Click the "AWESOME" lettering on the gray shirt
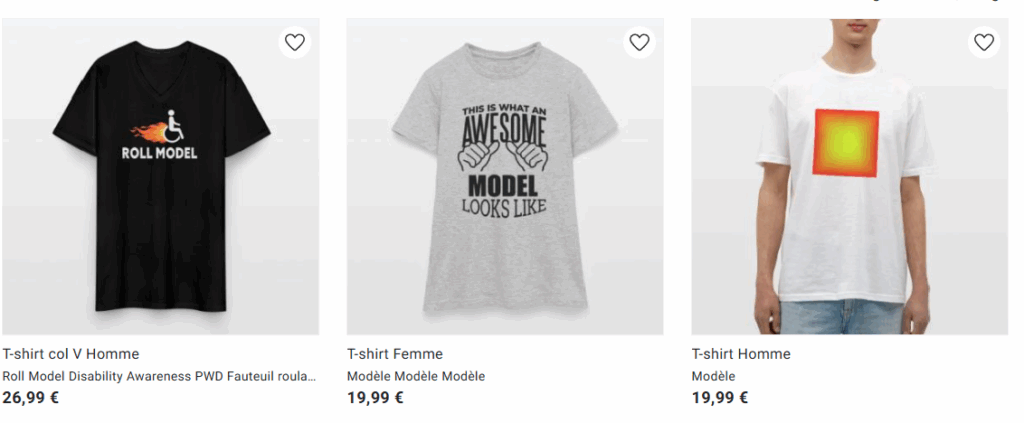 point(504,131)
